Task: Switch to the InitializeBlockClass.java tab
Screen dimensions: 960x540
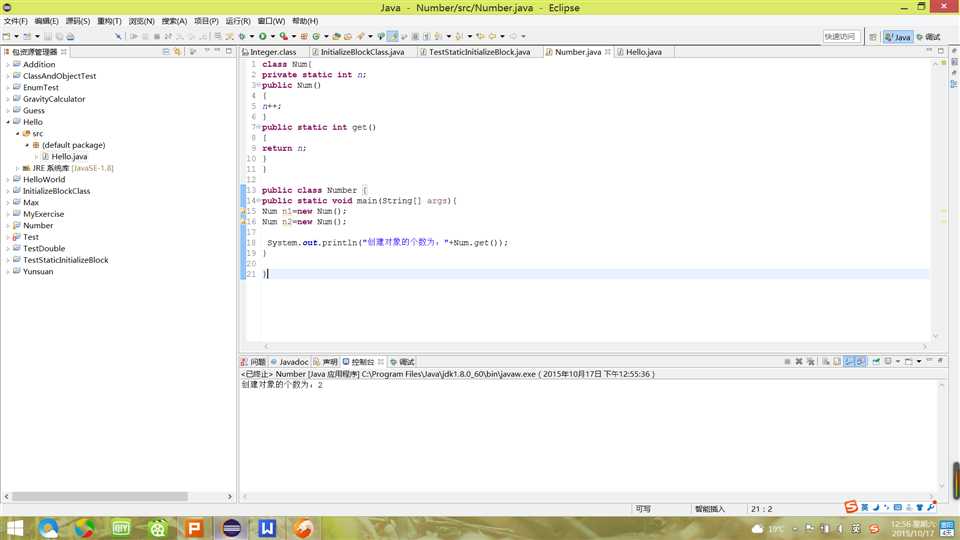Action: tap(362, 52)
